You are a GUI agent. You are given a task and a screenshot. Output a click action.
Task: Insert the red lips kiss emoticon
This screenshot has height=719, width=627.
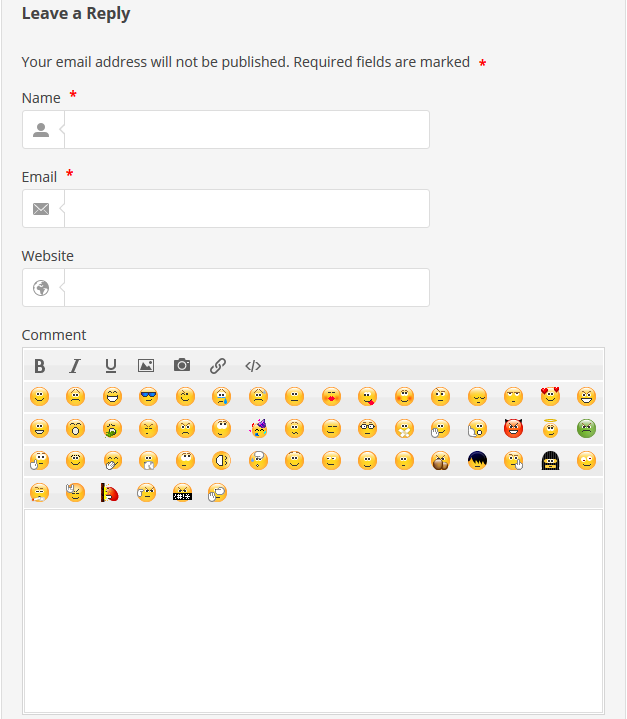331,397
